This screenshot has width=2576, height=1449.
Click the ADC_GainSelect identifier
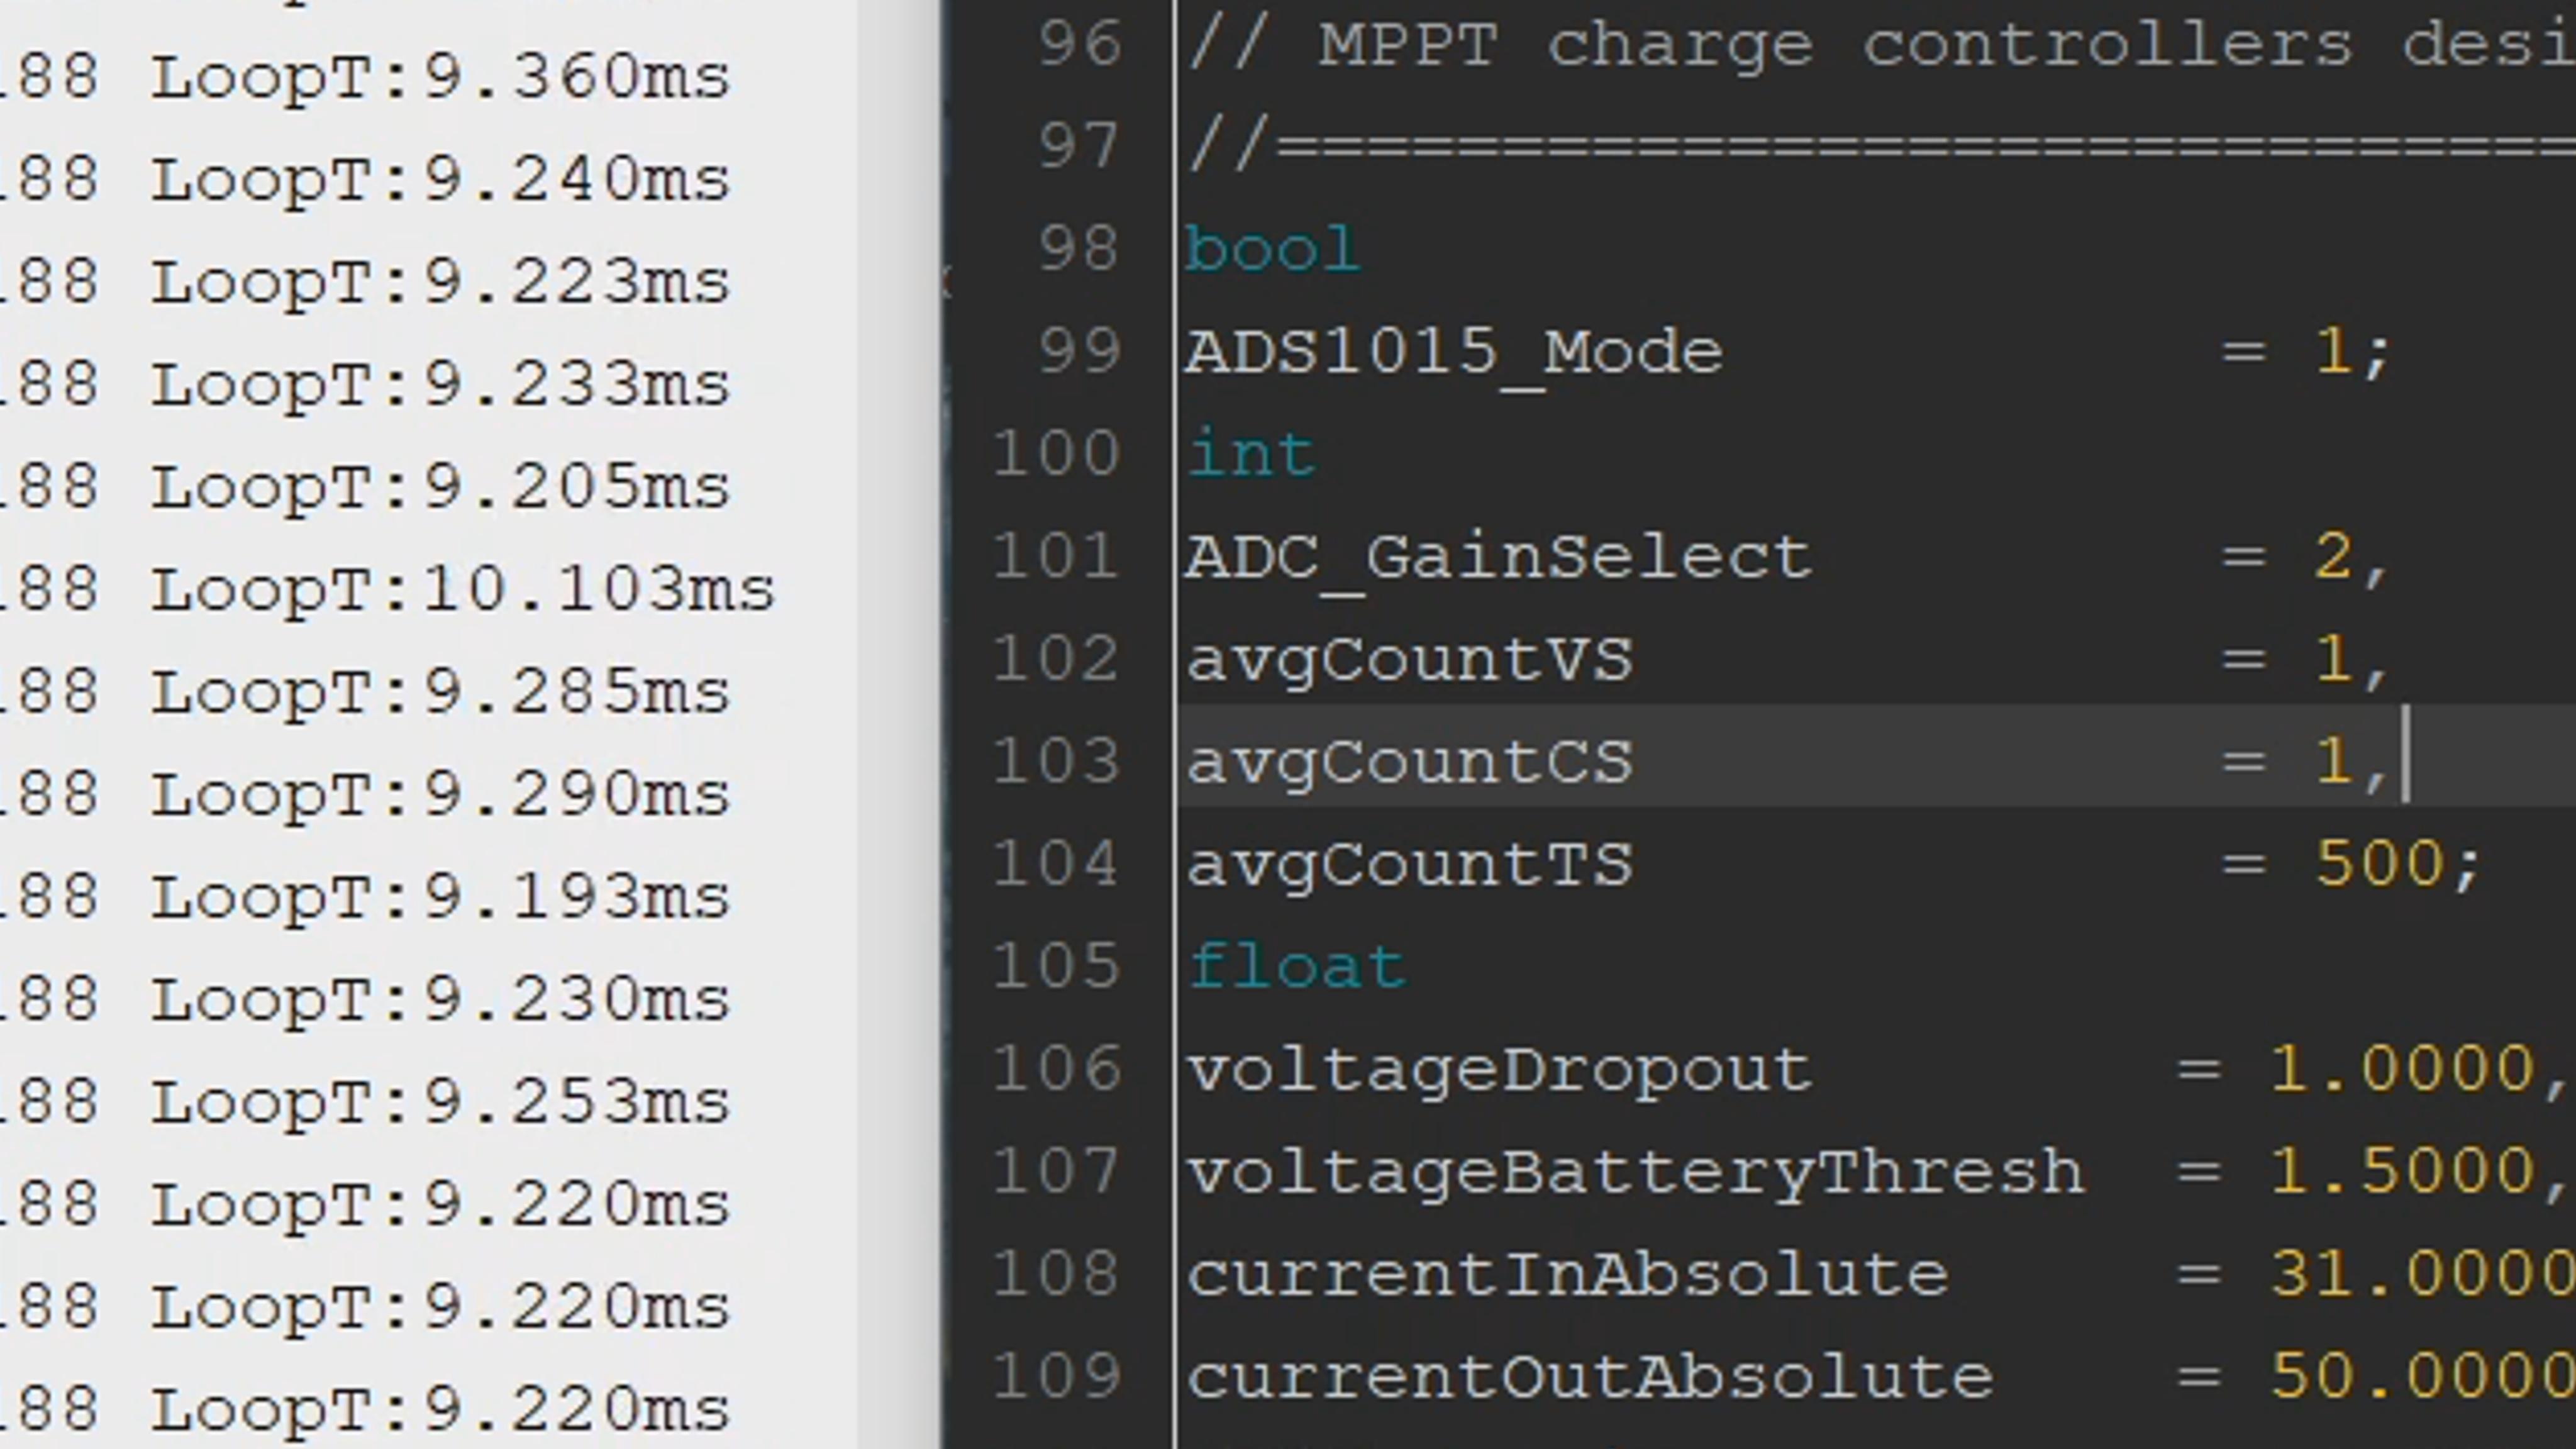click(1498, 557)
